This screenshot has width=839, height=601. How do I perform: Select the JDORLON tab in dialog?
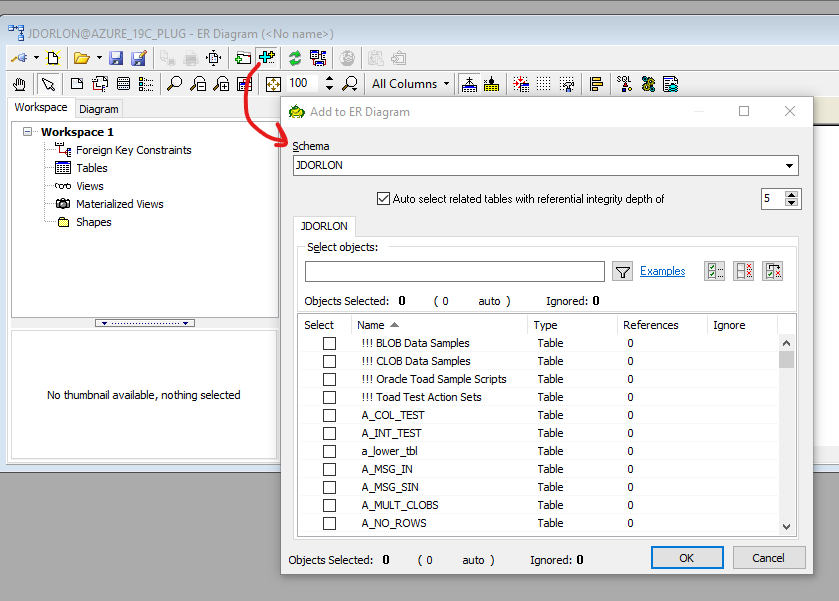point(324,226)
